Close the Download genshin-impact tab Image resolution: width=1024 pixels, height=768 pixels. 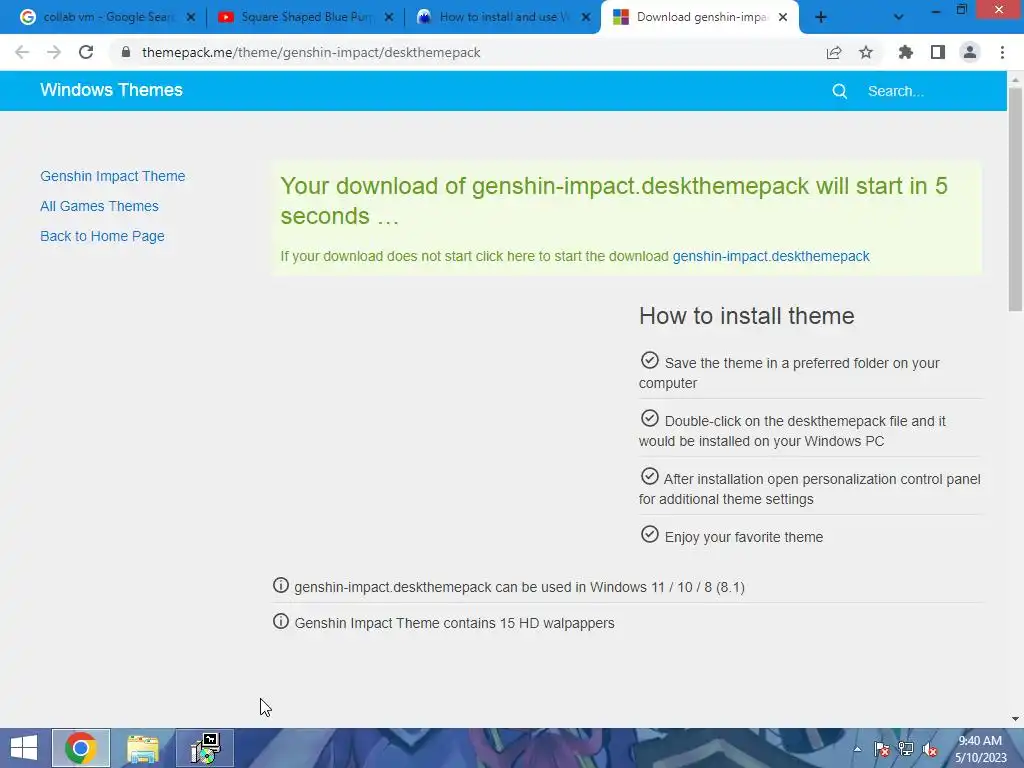point(783,18)
